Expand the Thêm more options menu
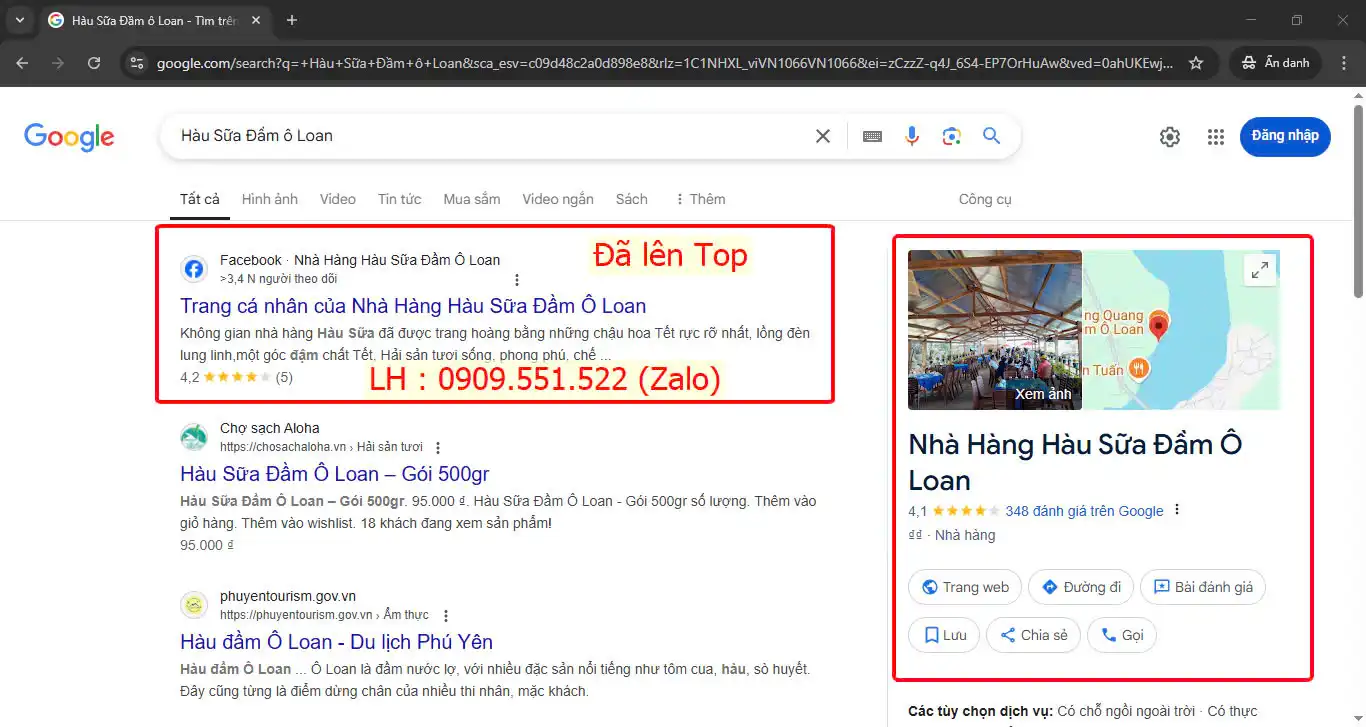1366x727 pixels. 700,199
